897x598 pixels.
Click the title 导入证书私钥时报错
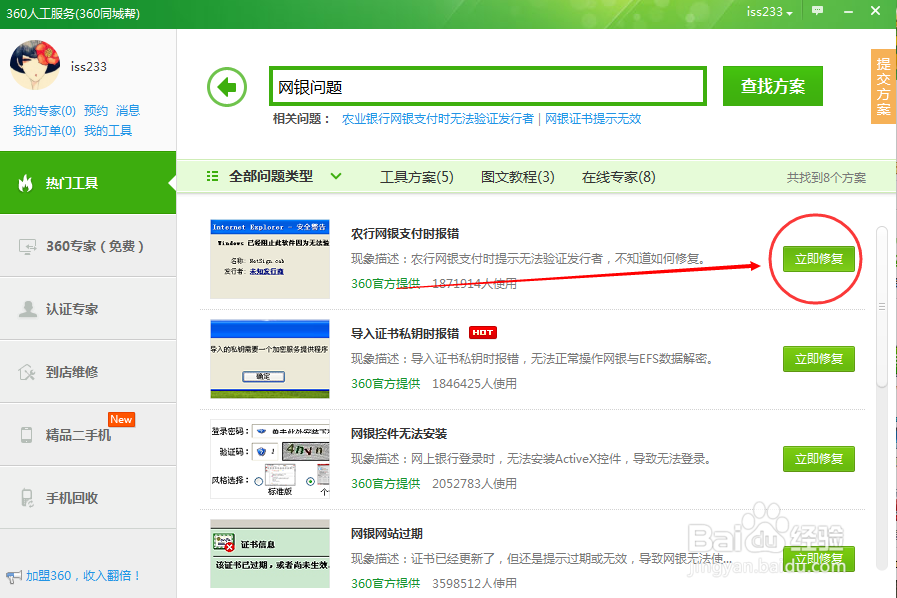(405, 334)
